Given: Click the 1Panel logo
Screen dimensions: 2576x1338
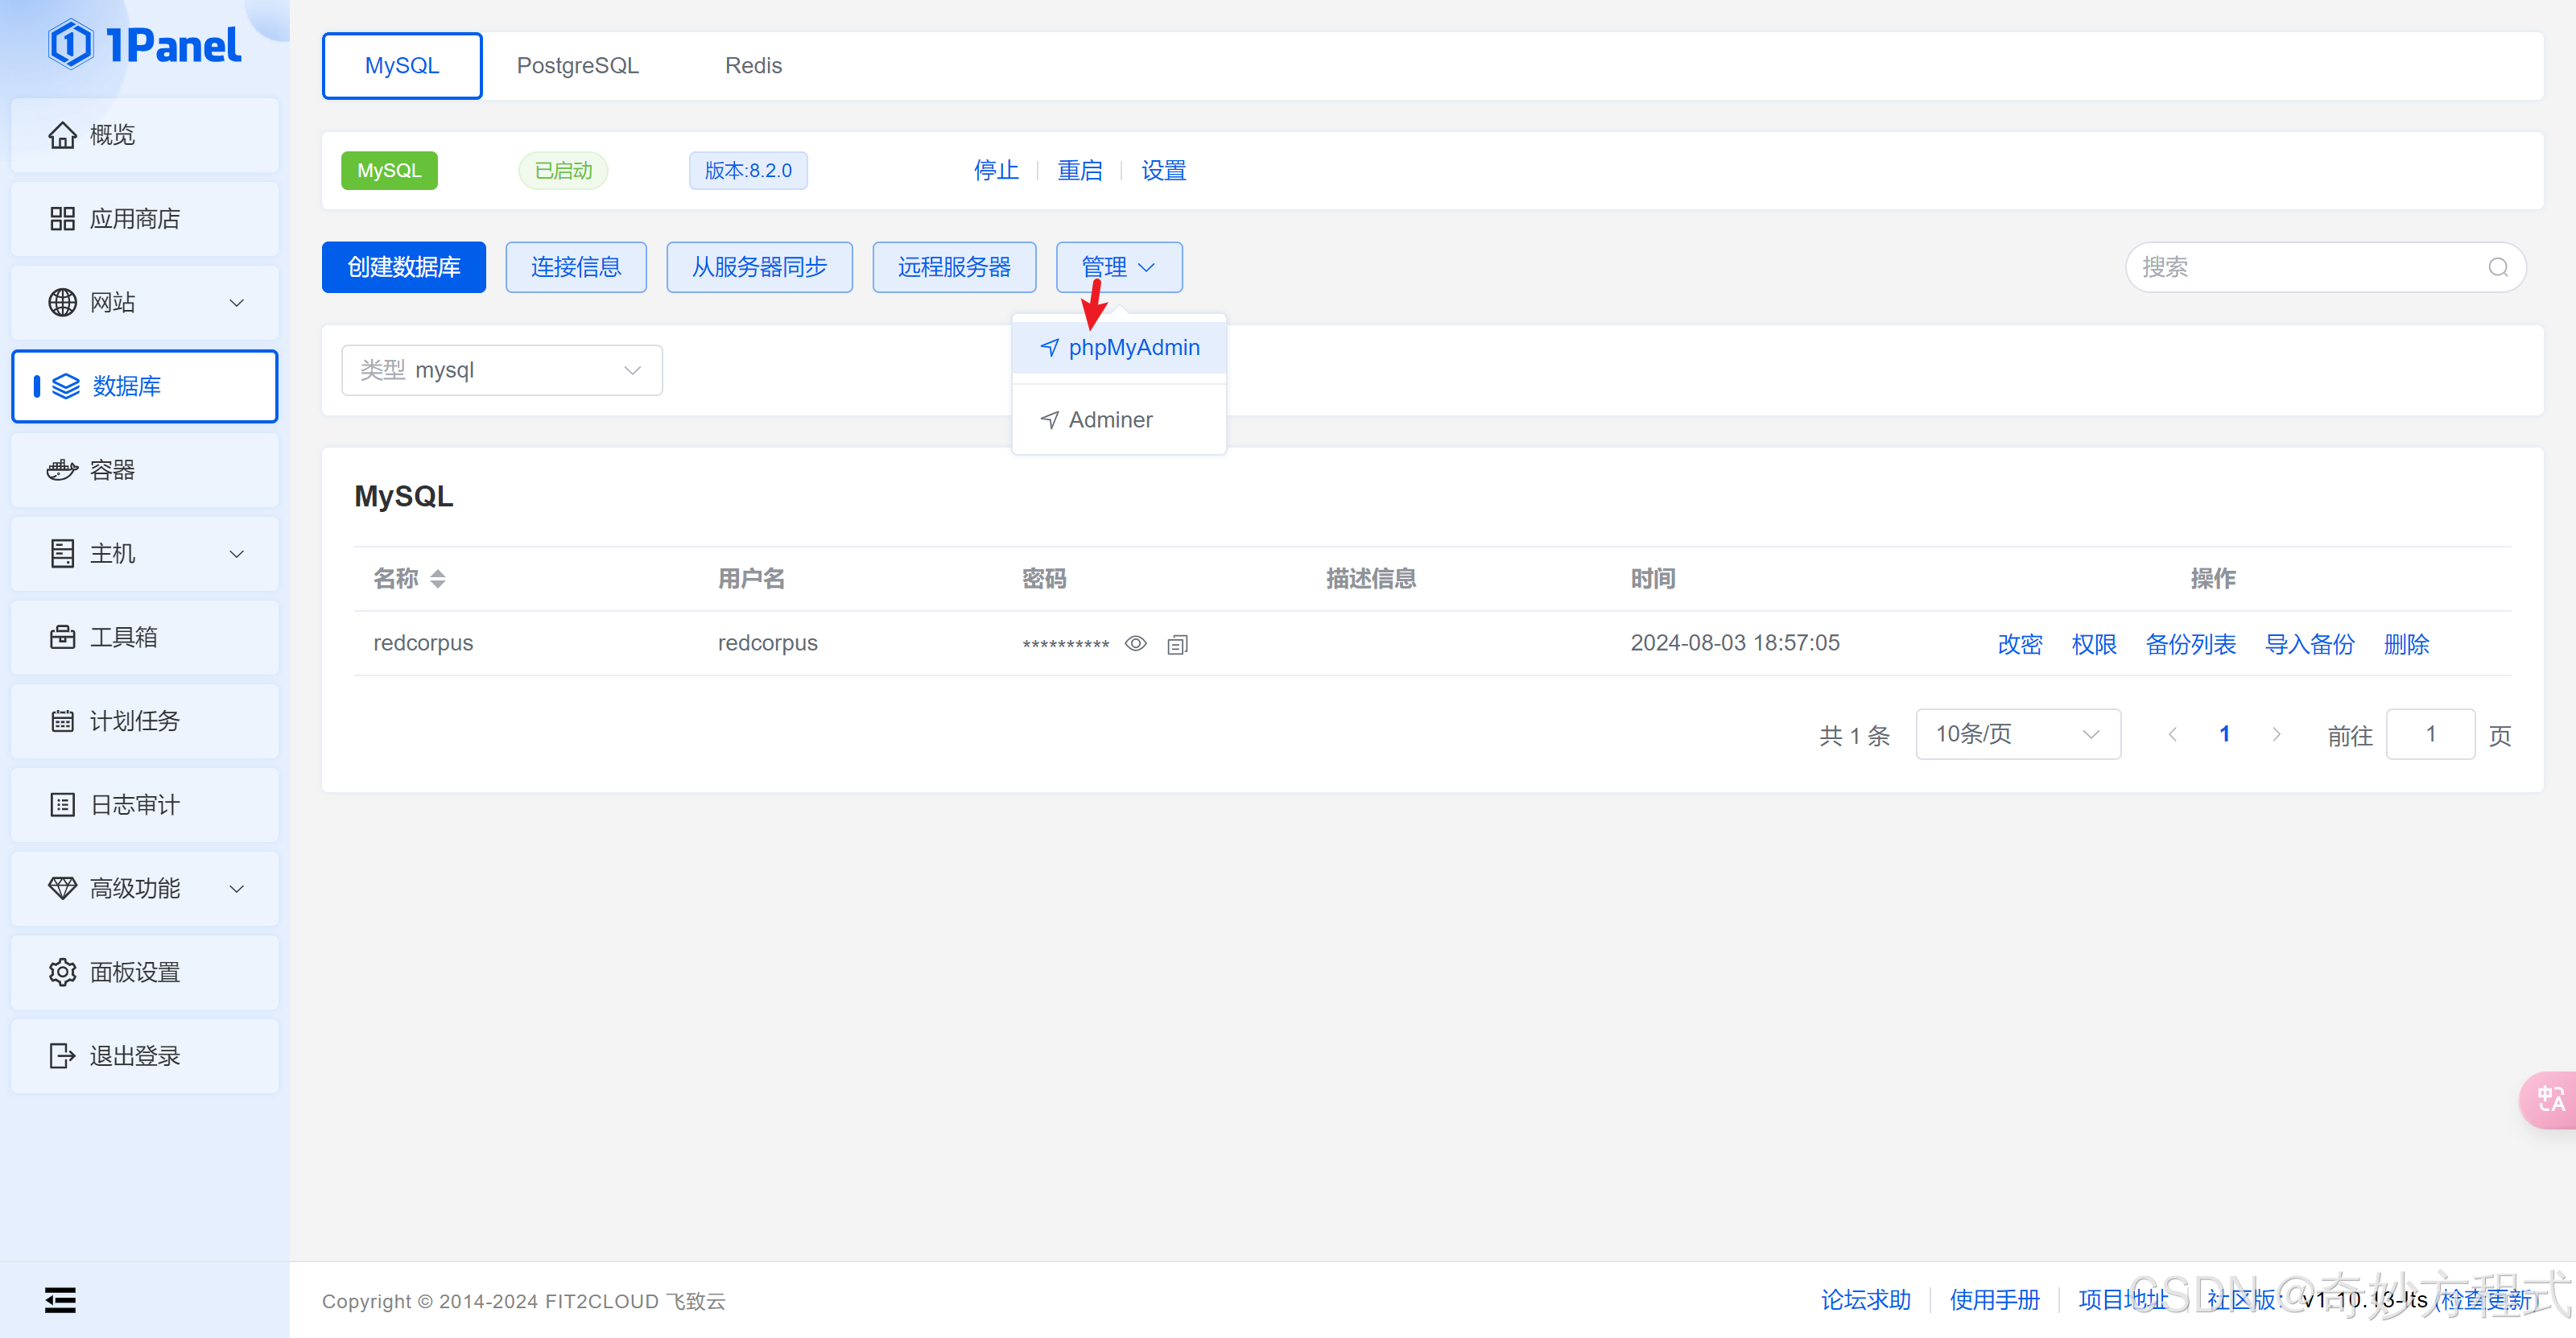Looking at the screenshot, I should pos(145,45).
